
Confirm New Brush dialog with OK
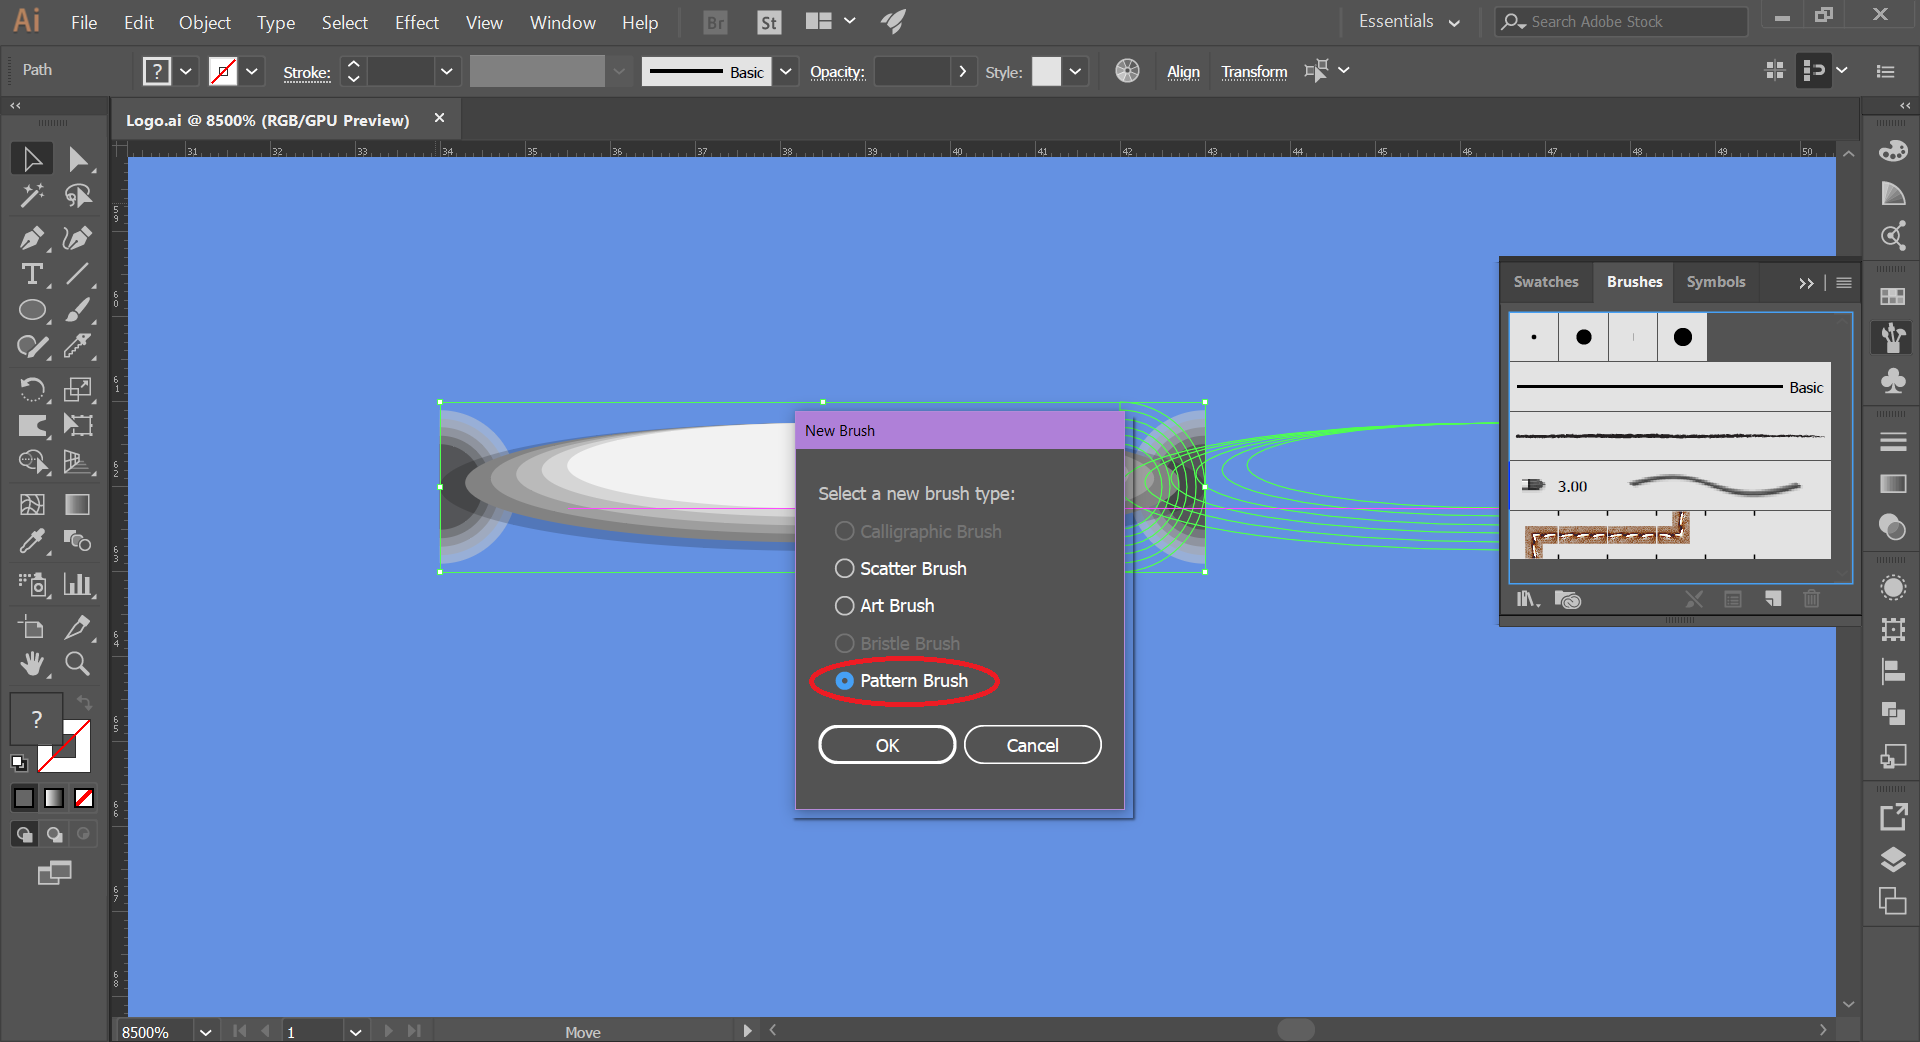887,745
